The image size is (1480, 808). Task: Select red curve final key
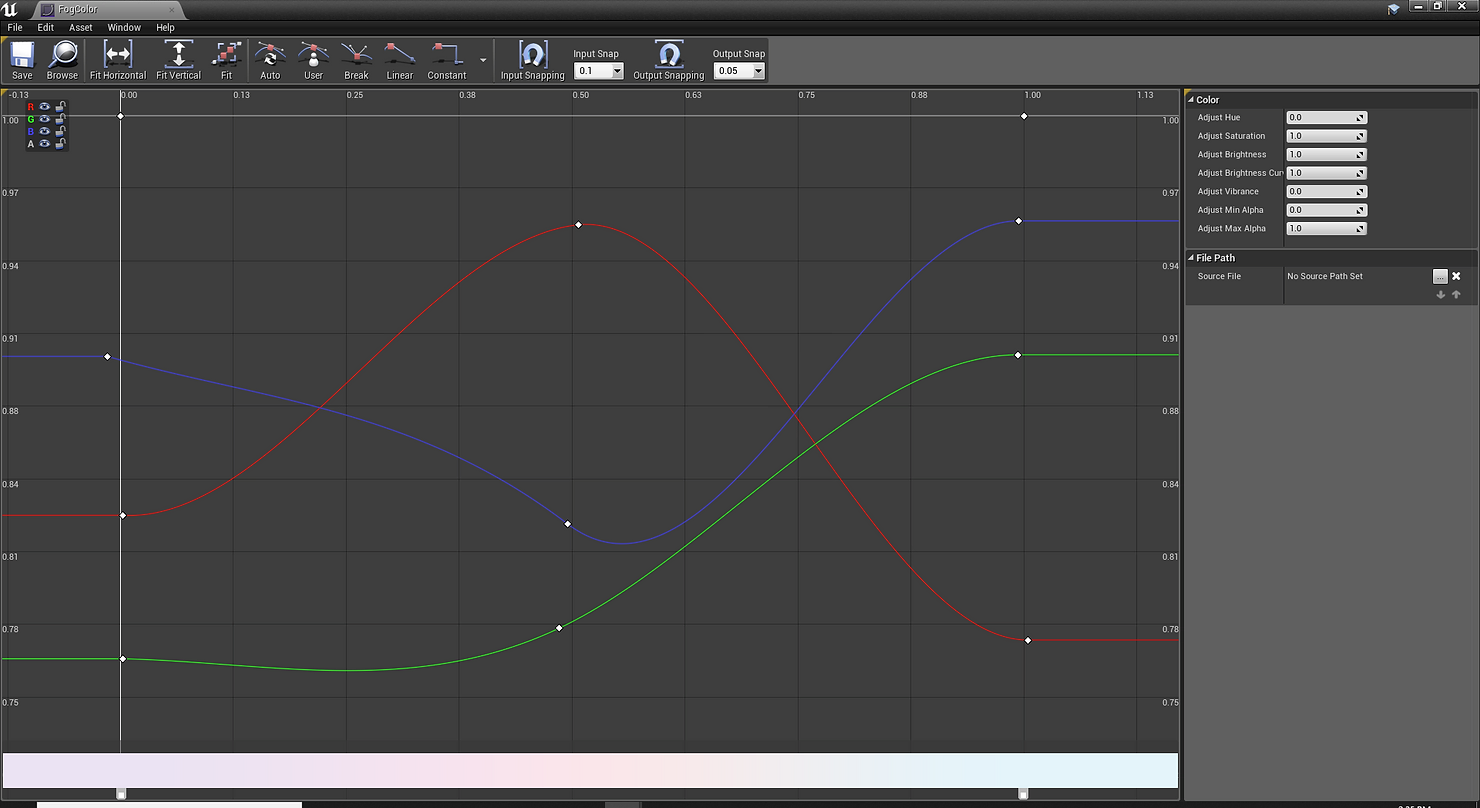click(x=1028, y=640)
